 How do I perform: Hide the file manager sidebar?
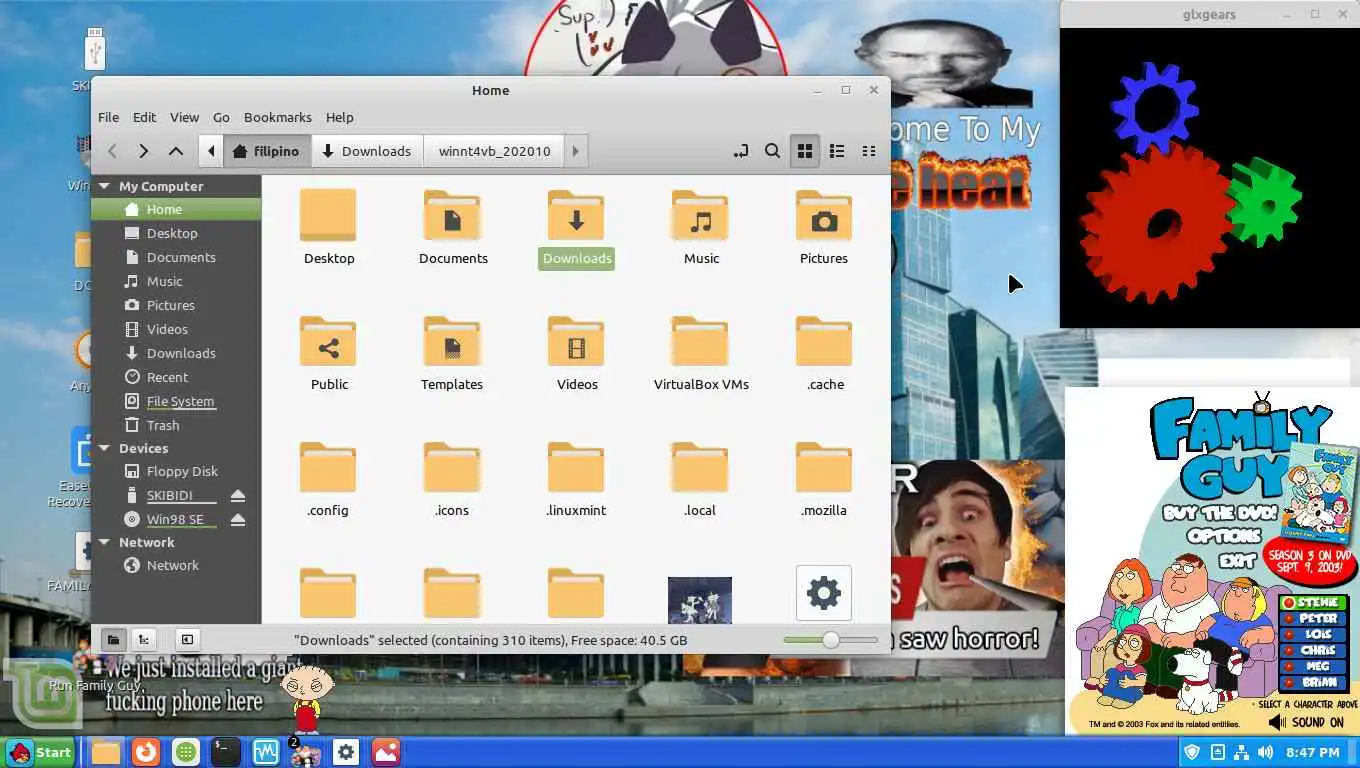point(187,640)
